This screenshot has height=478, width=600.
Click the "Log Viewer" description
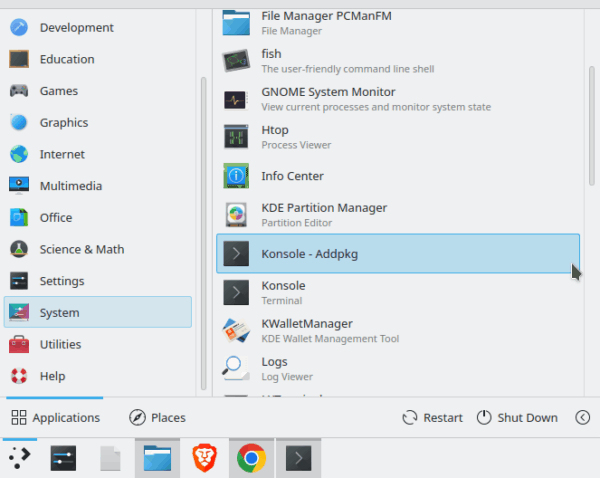[287, 377]
